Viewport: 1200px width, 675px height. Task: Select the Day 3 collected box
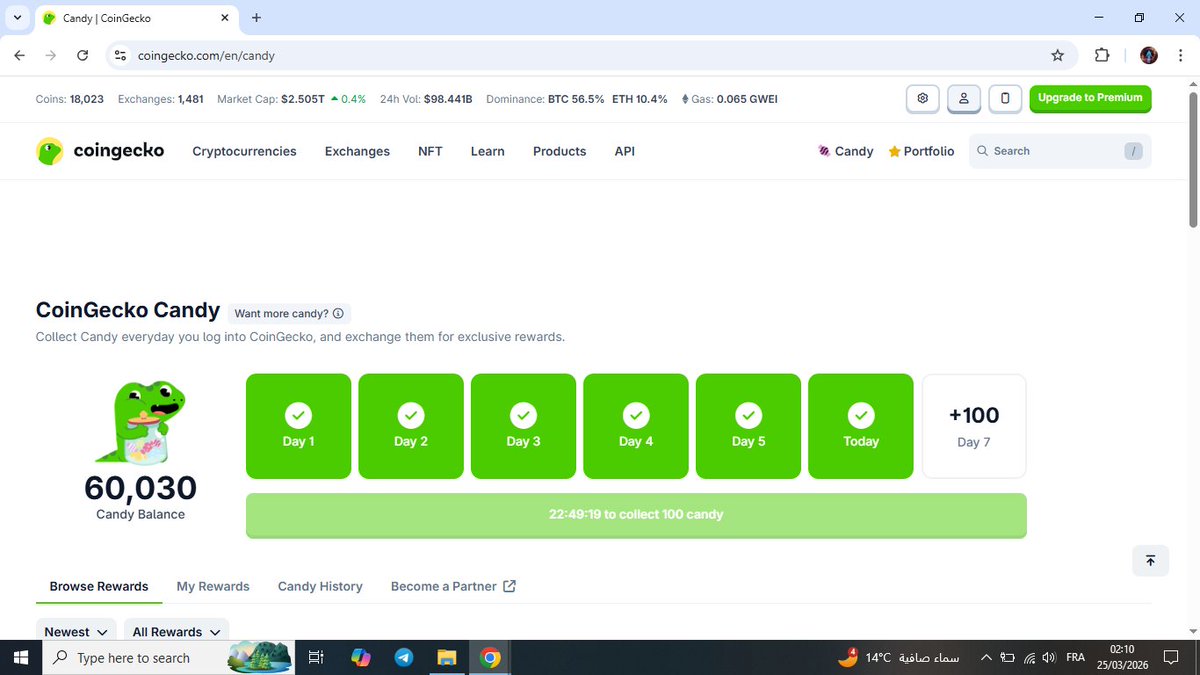[x=523, y=426]
